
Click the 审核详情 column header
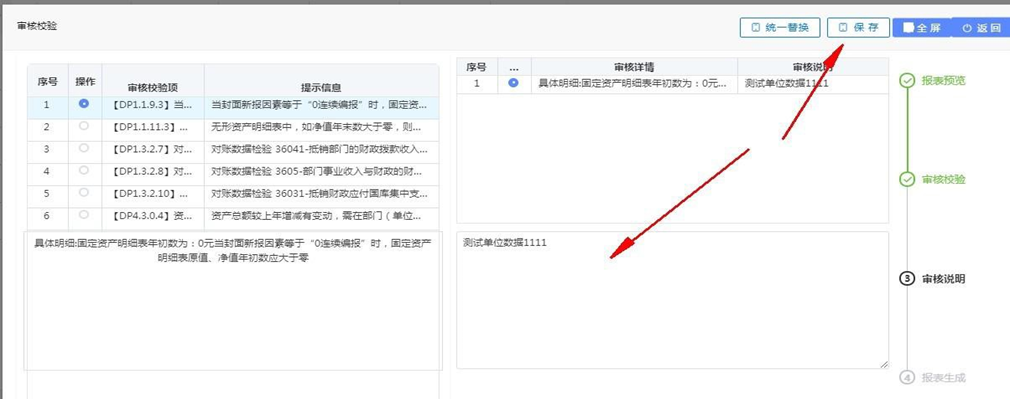coord(634,66)
